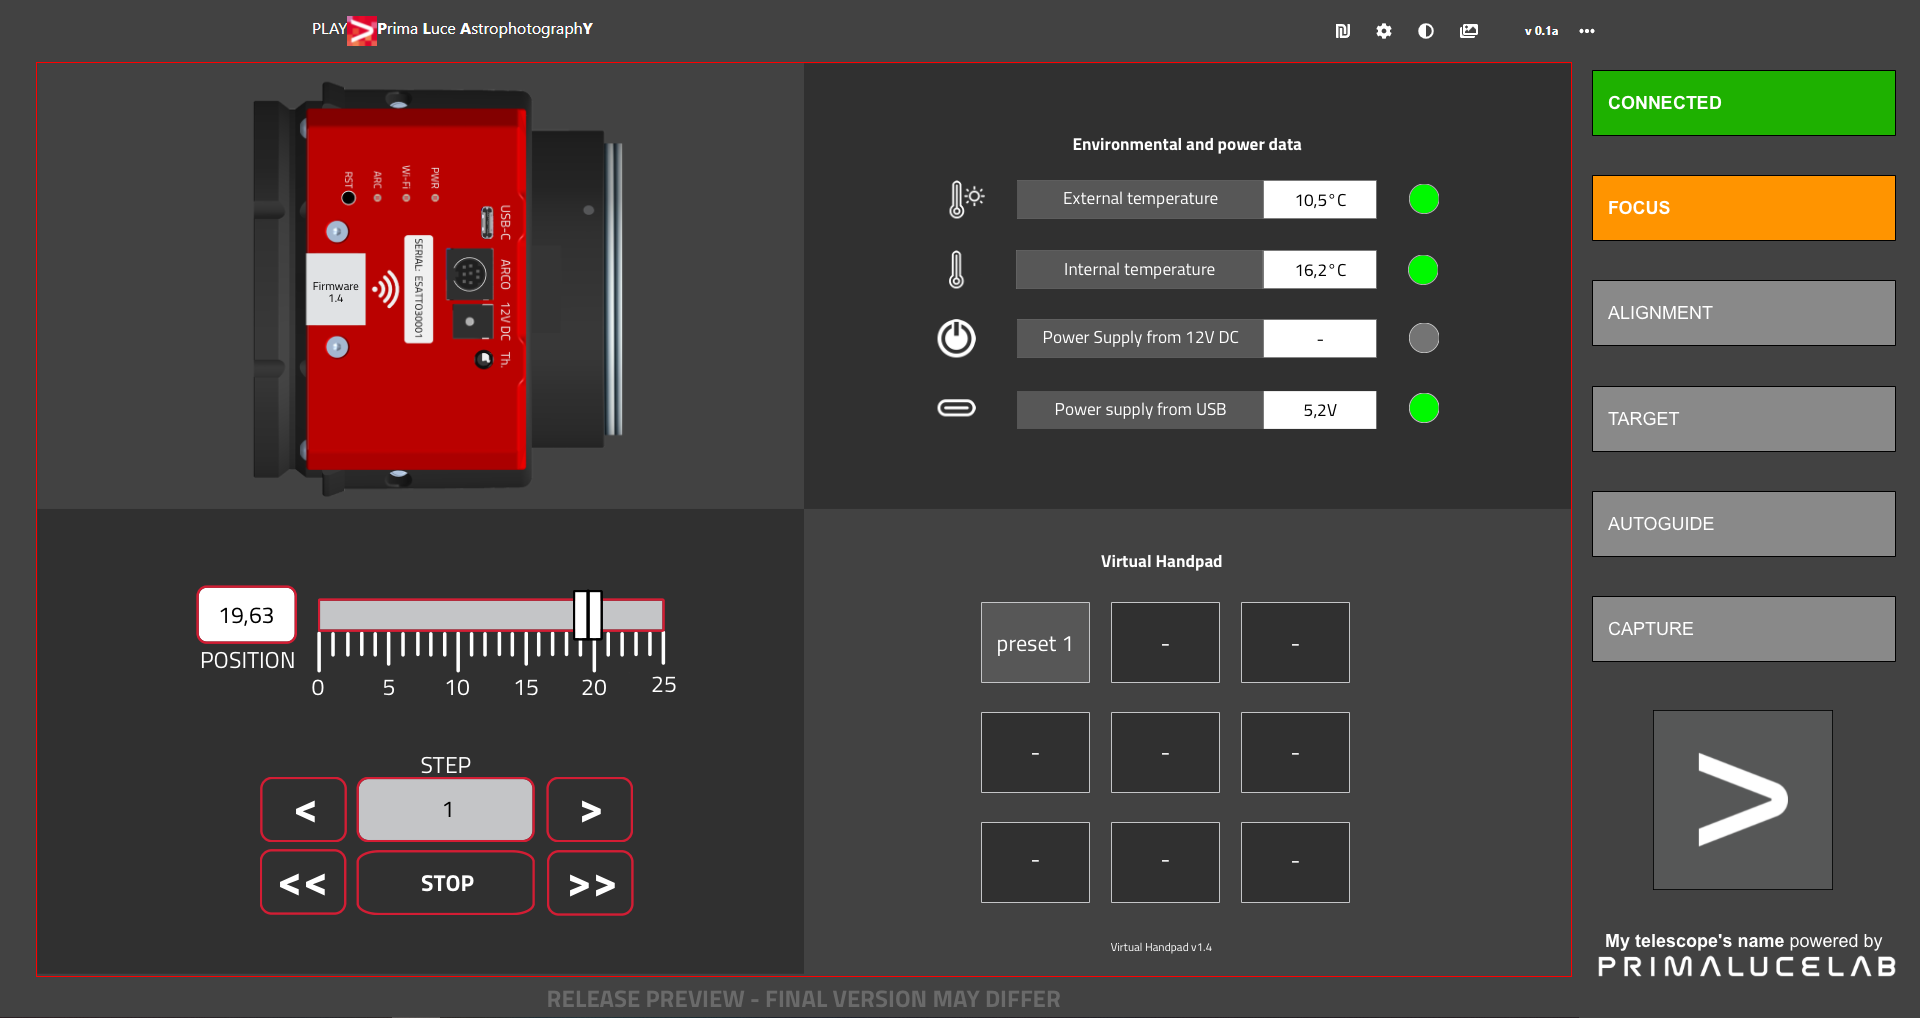Click the Wi-Fi signal icon on the focuser
1920x1018 pixels.
(x=386, y=290)
